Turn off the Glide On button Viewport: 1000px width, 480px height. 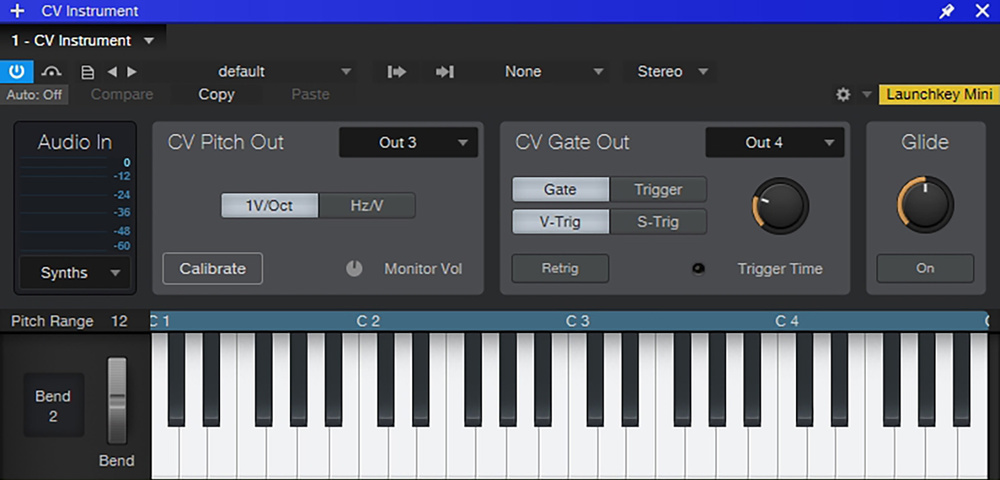925,268
